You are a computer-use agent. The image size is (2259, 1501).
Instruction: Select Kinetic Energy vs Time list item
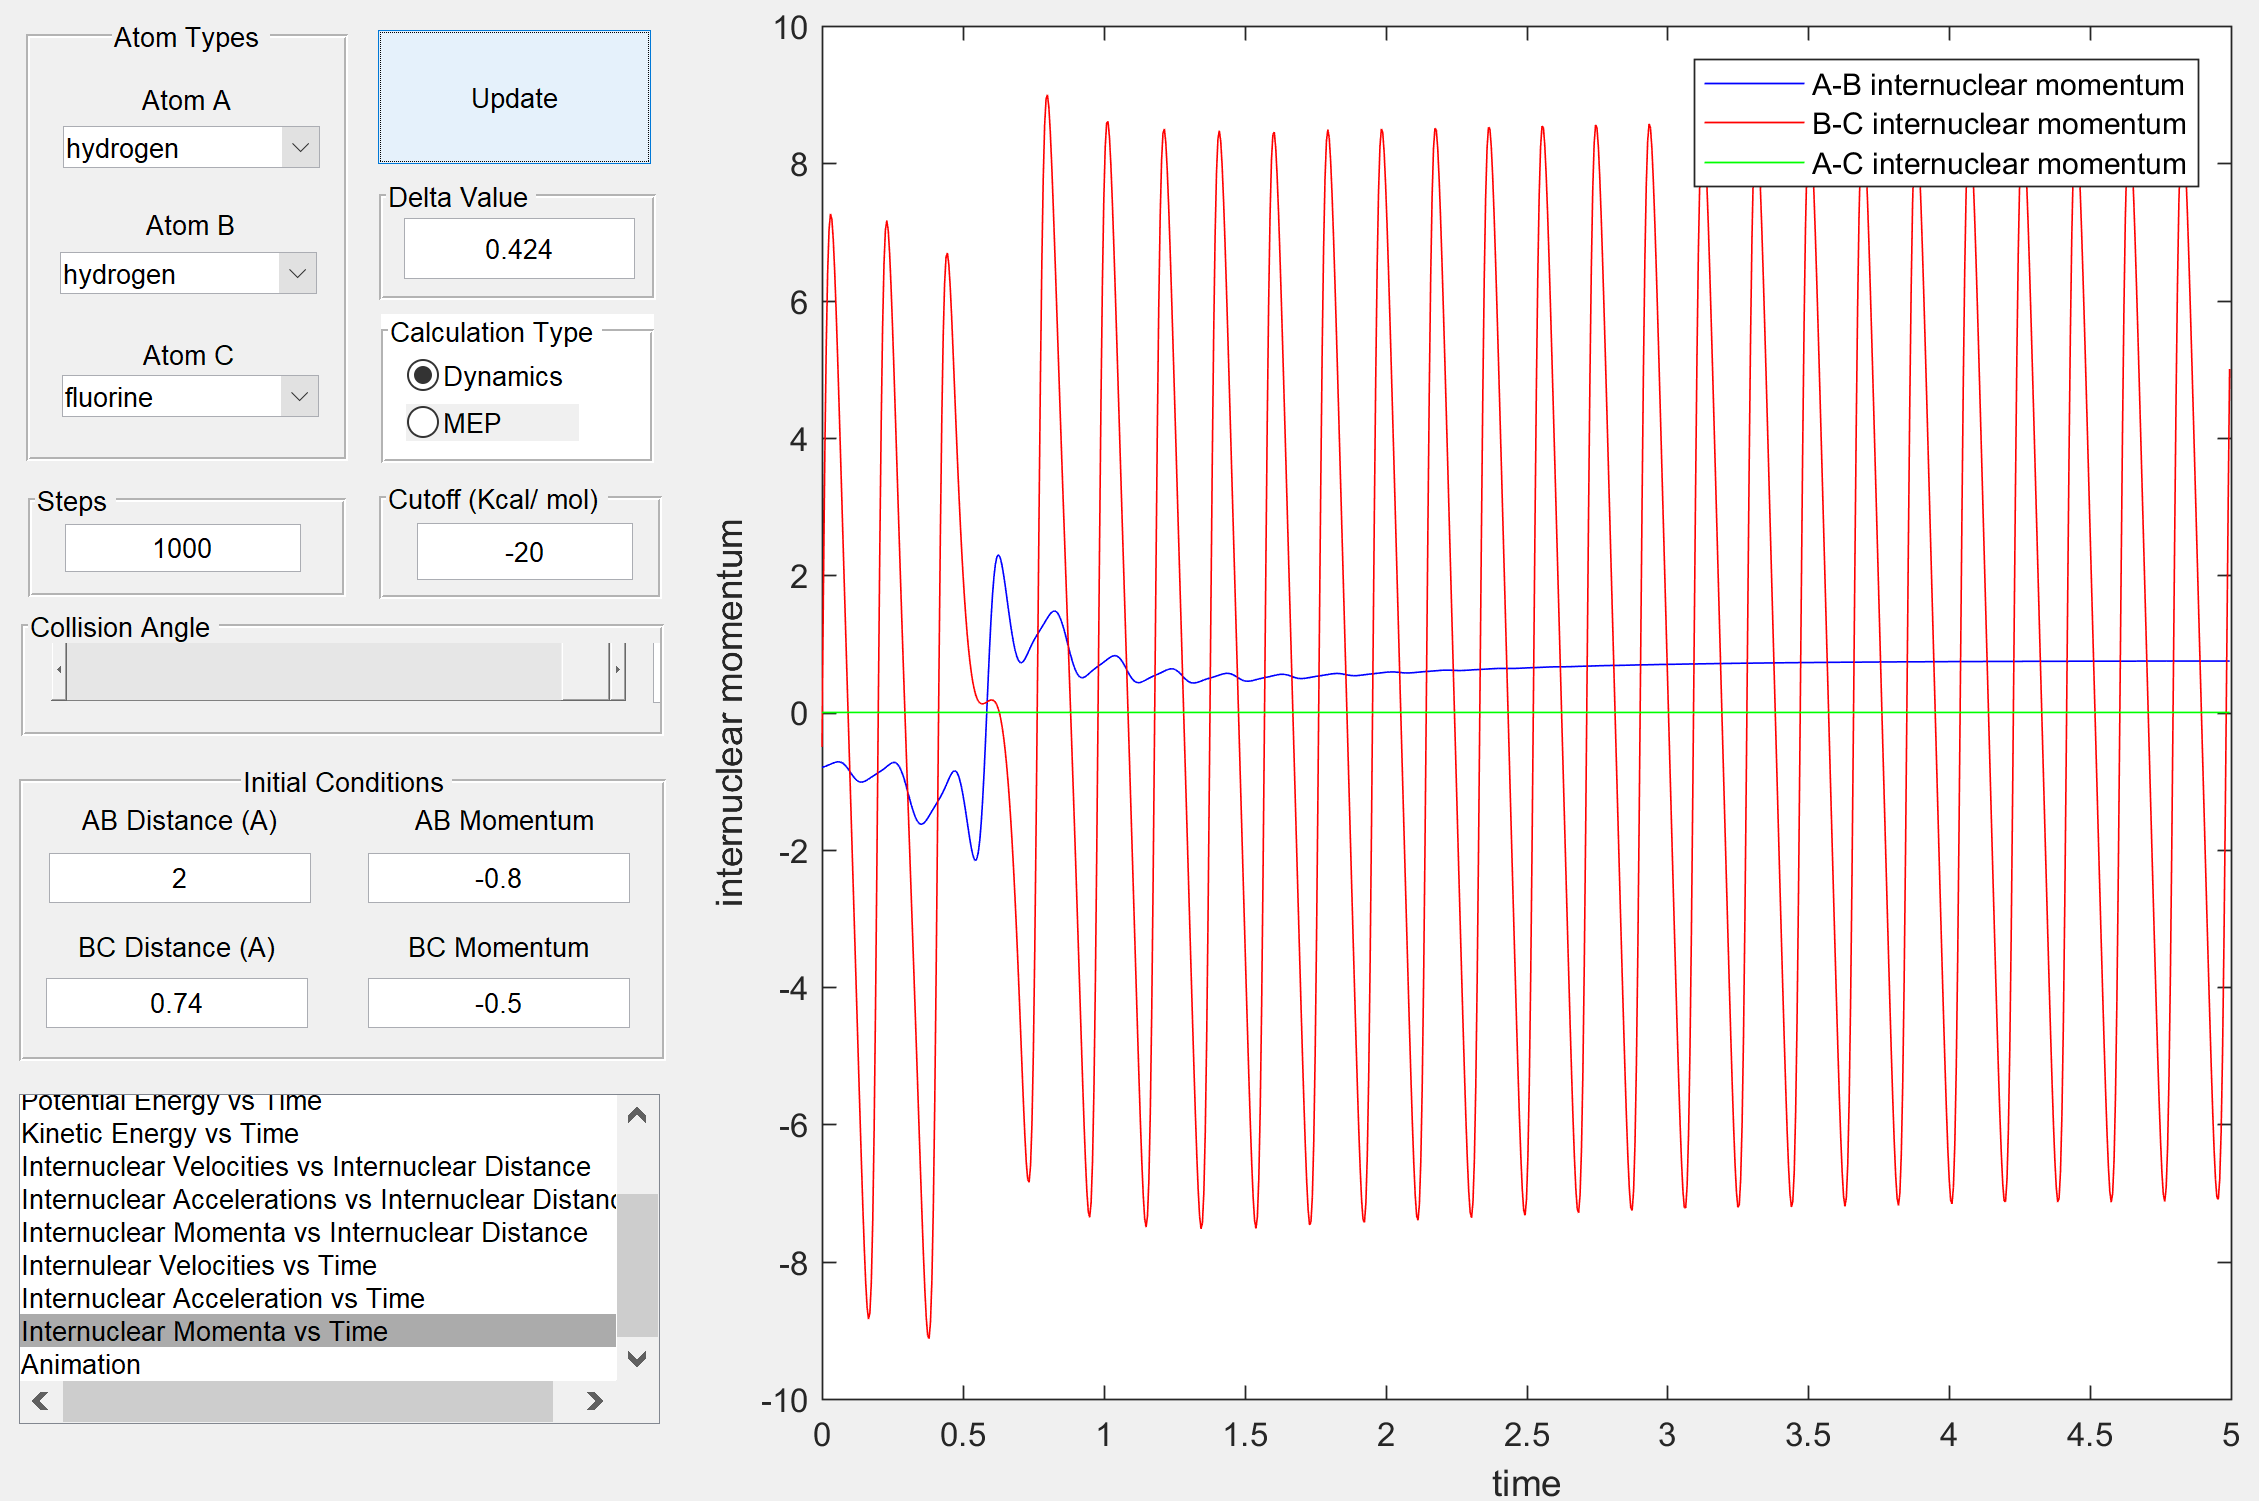tap(160, 1133)
